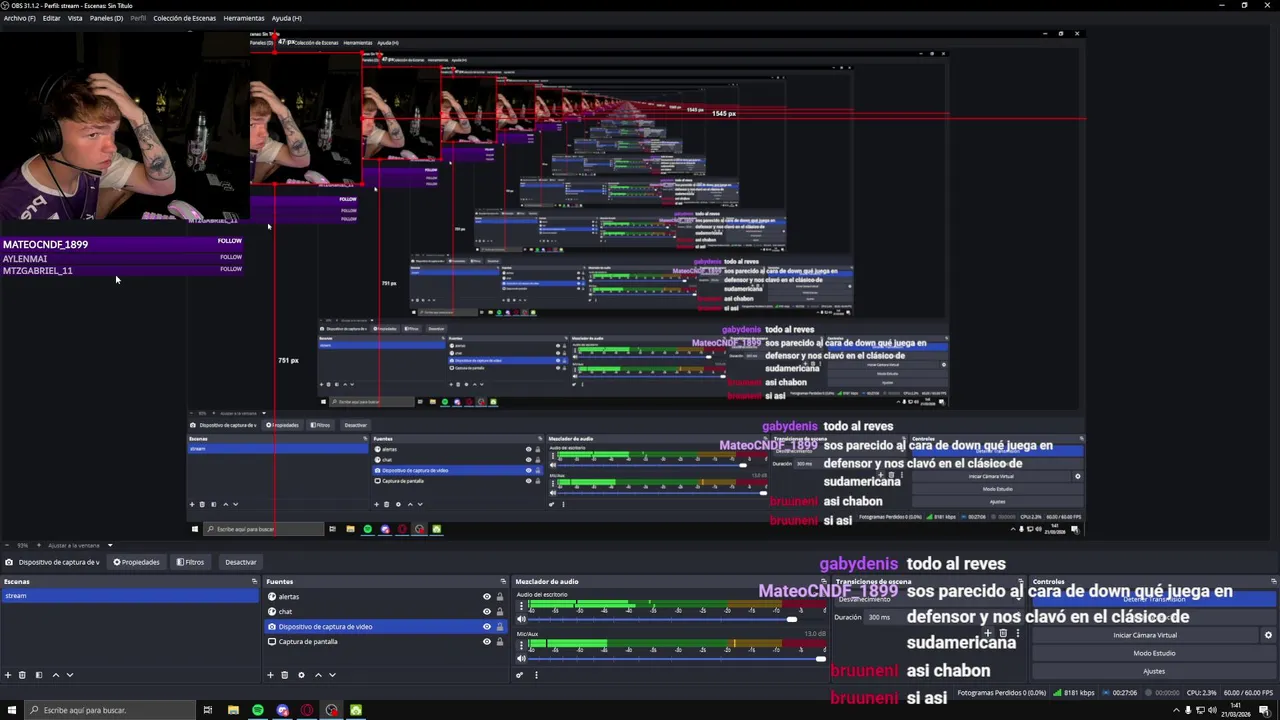Open Mic/Aux three-dot options menu

(520, 645)
